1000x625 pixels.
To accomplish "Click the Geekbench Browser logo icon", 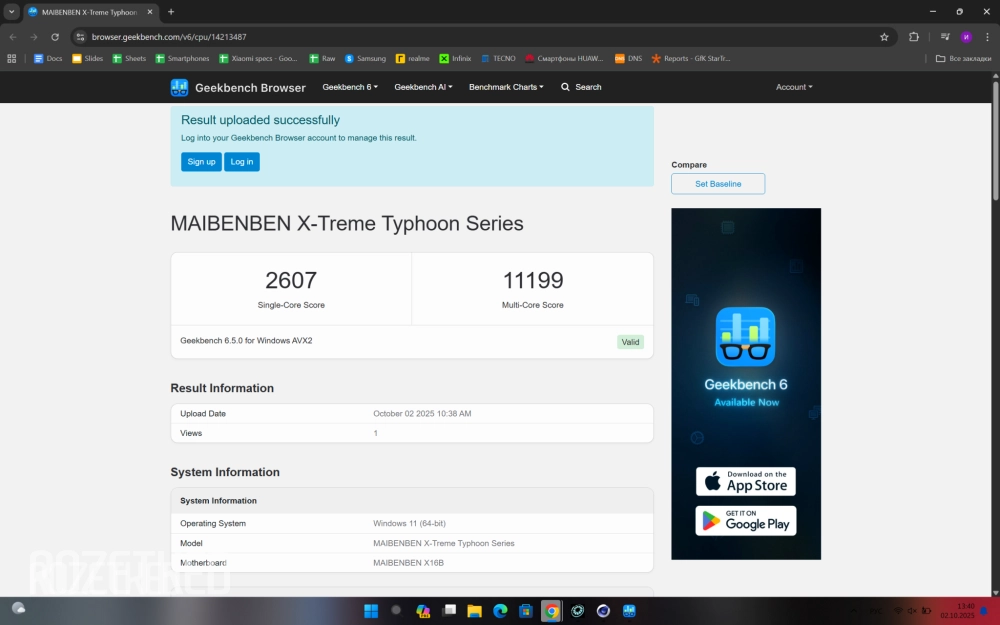I will click(x=179, y=87).
